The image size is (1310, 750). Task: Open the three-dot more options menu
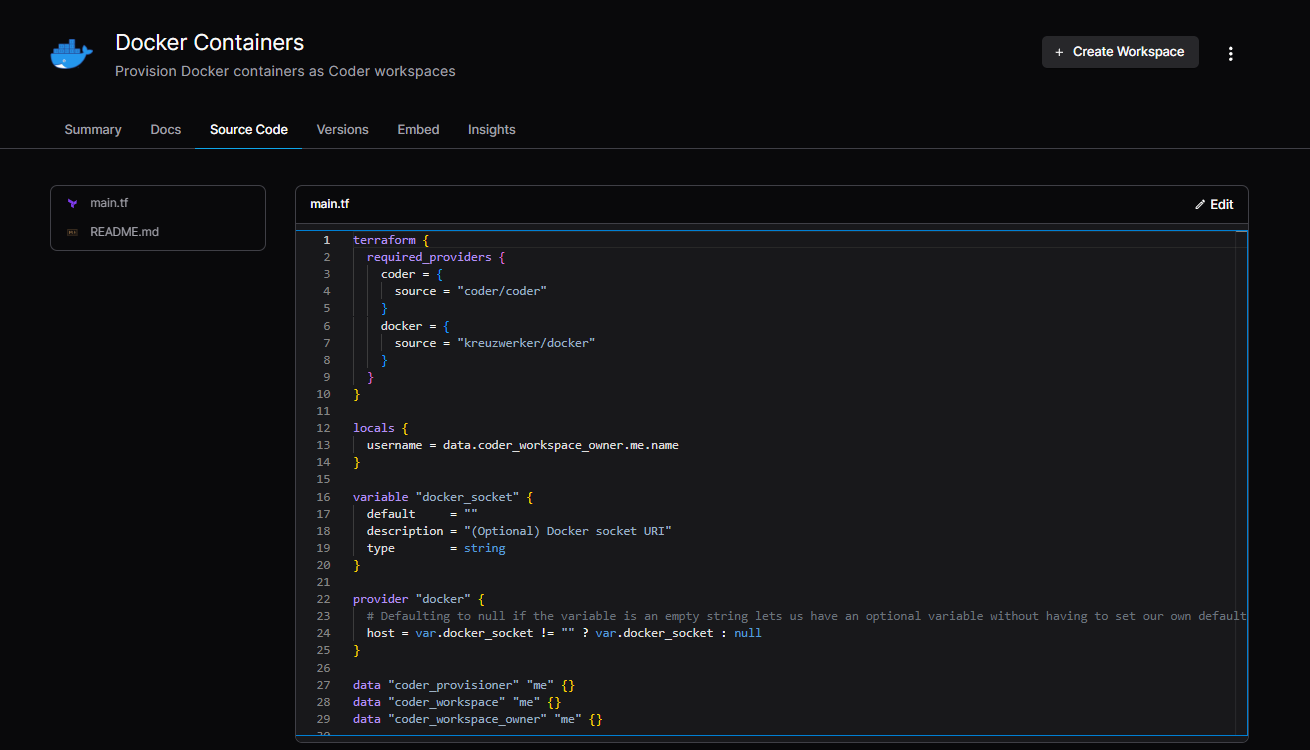coord(1231,53)
